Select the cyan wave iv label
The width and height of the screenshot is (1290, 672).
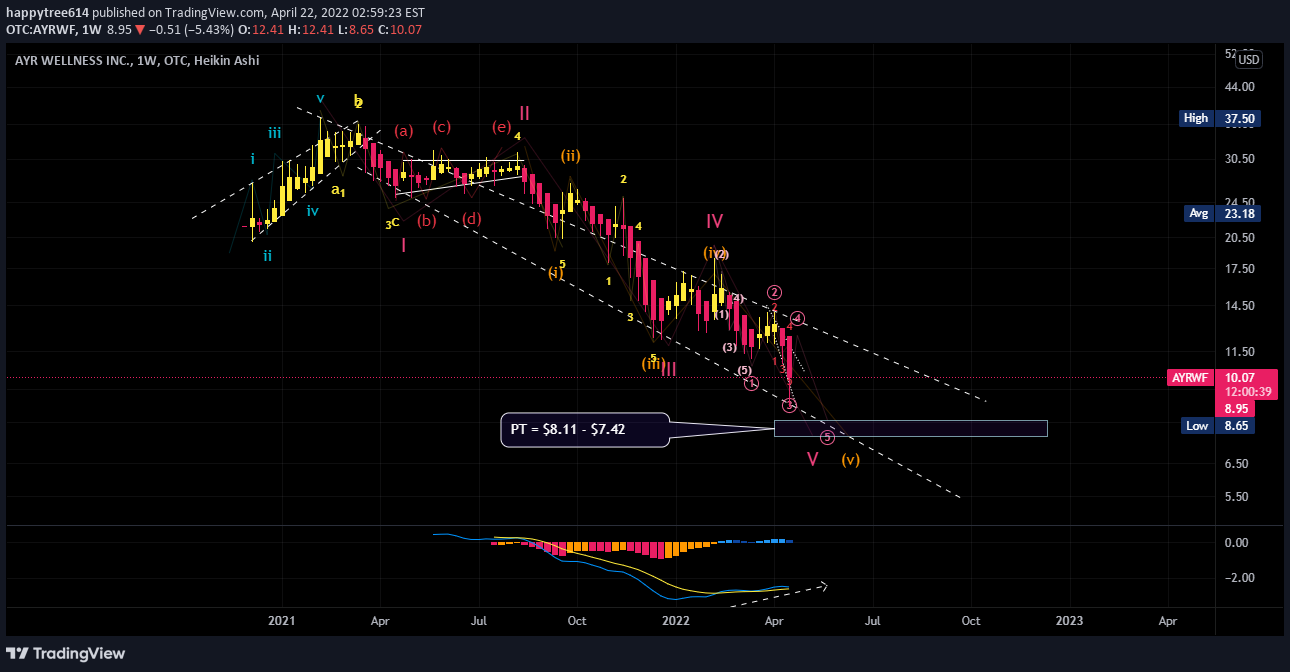point(313,211)
